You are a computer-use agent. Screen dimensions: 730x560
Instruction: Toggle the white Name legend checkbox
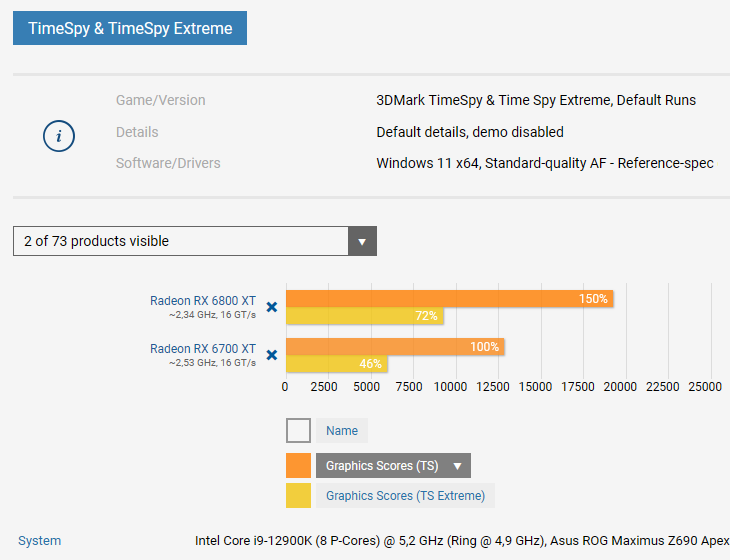pos(298,431)
